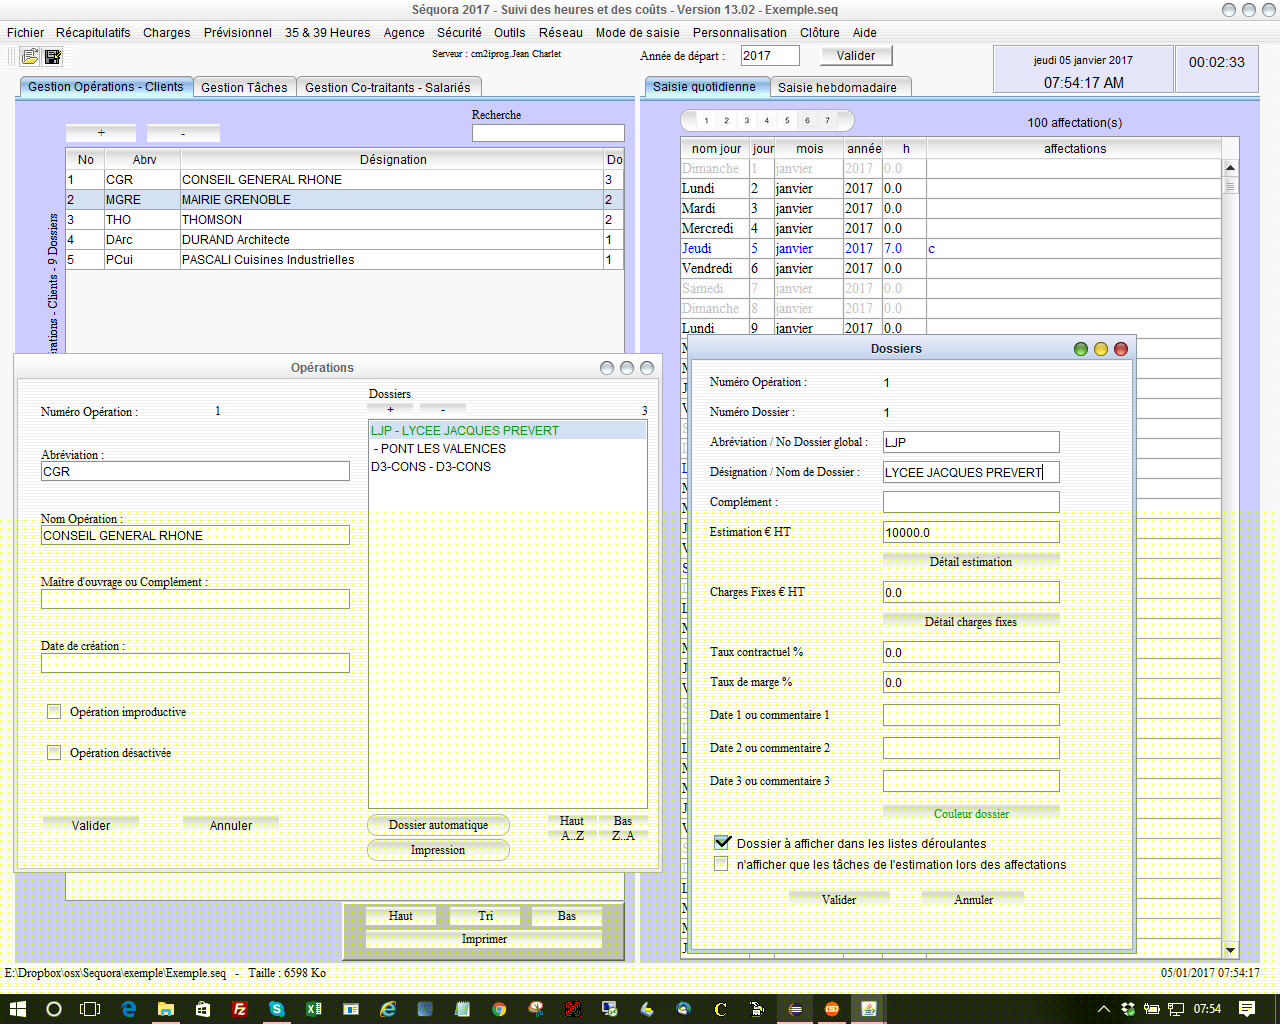Open Microsoft Edge from the taskbar
Screen dimensions: 1280x1024
(129, 1009)
